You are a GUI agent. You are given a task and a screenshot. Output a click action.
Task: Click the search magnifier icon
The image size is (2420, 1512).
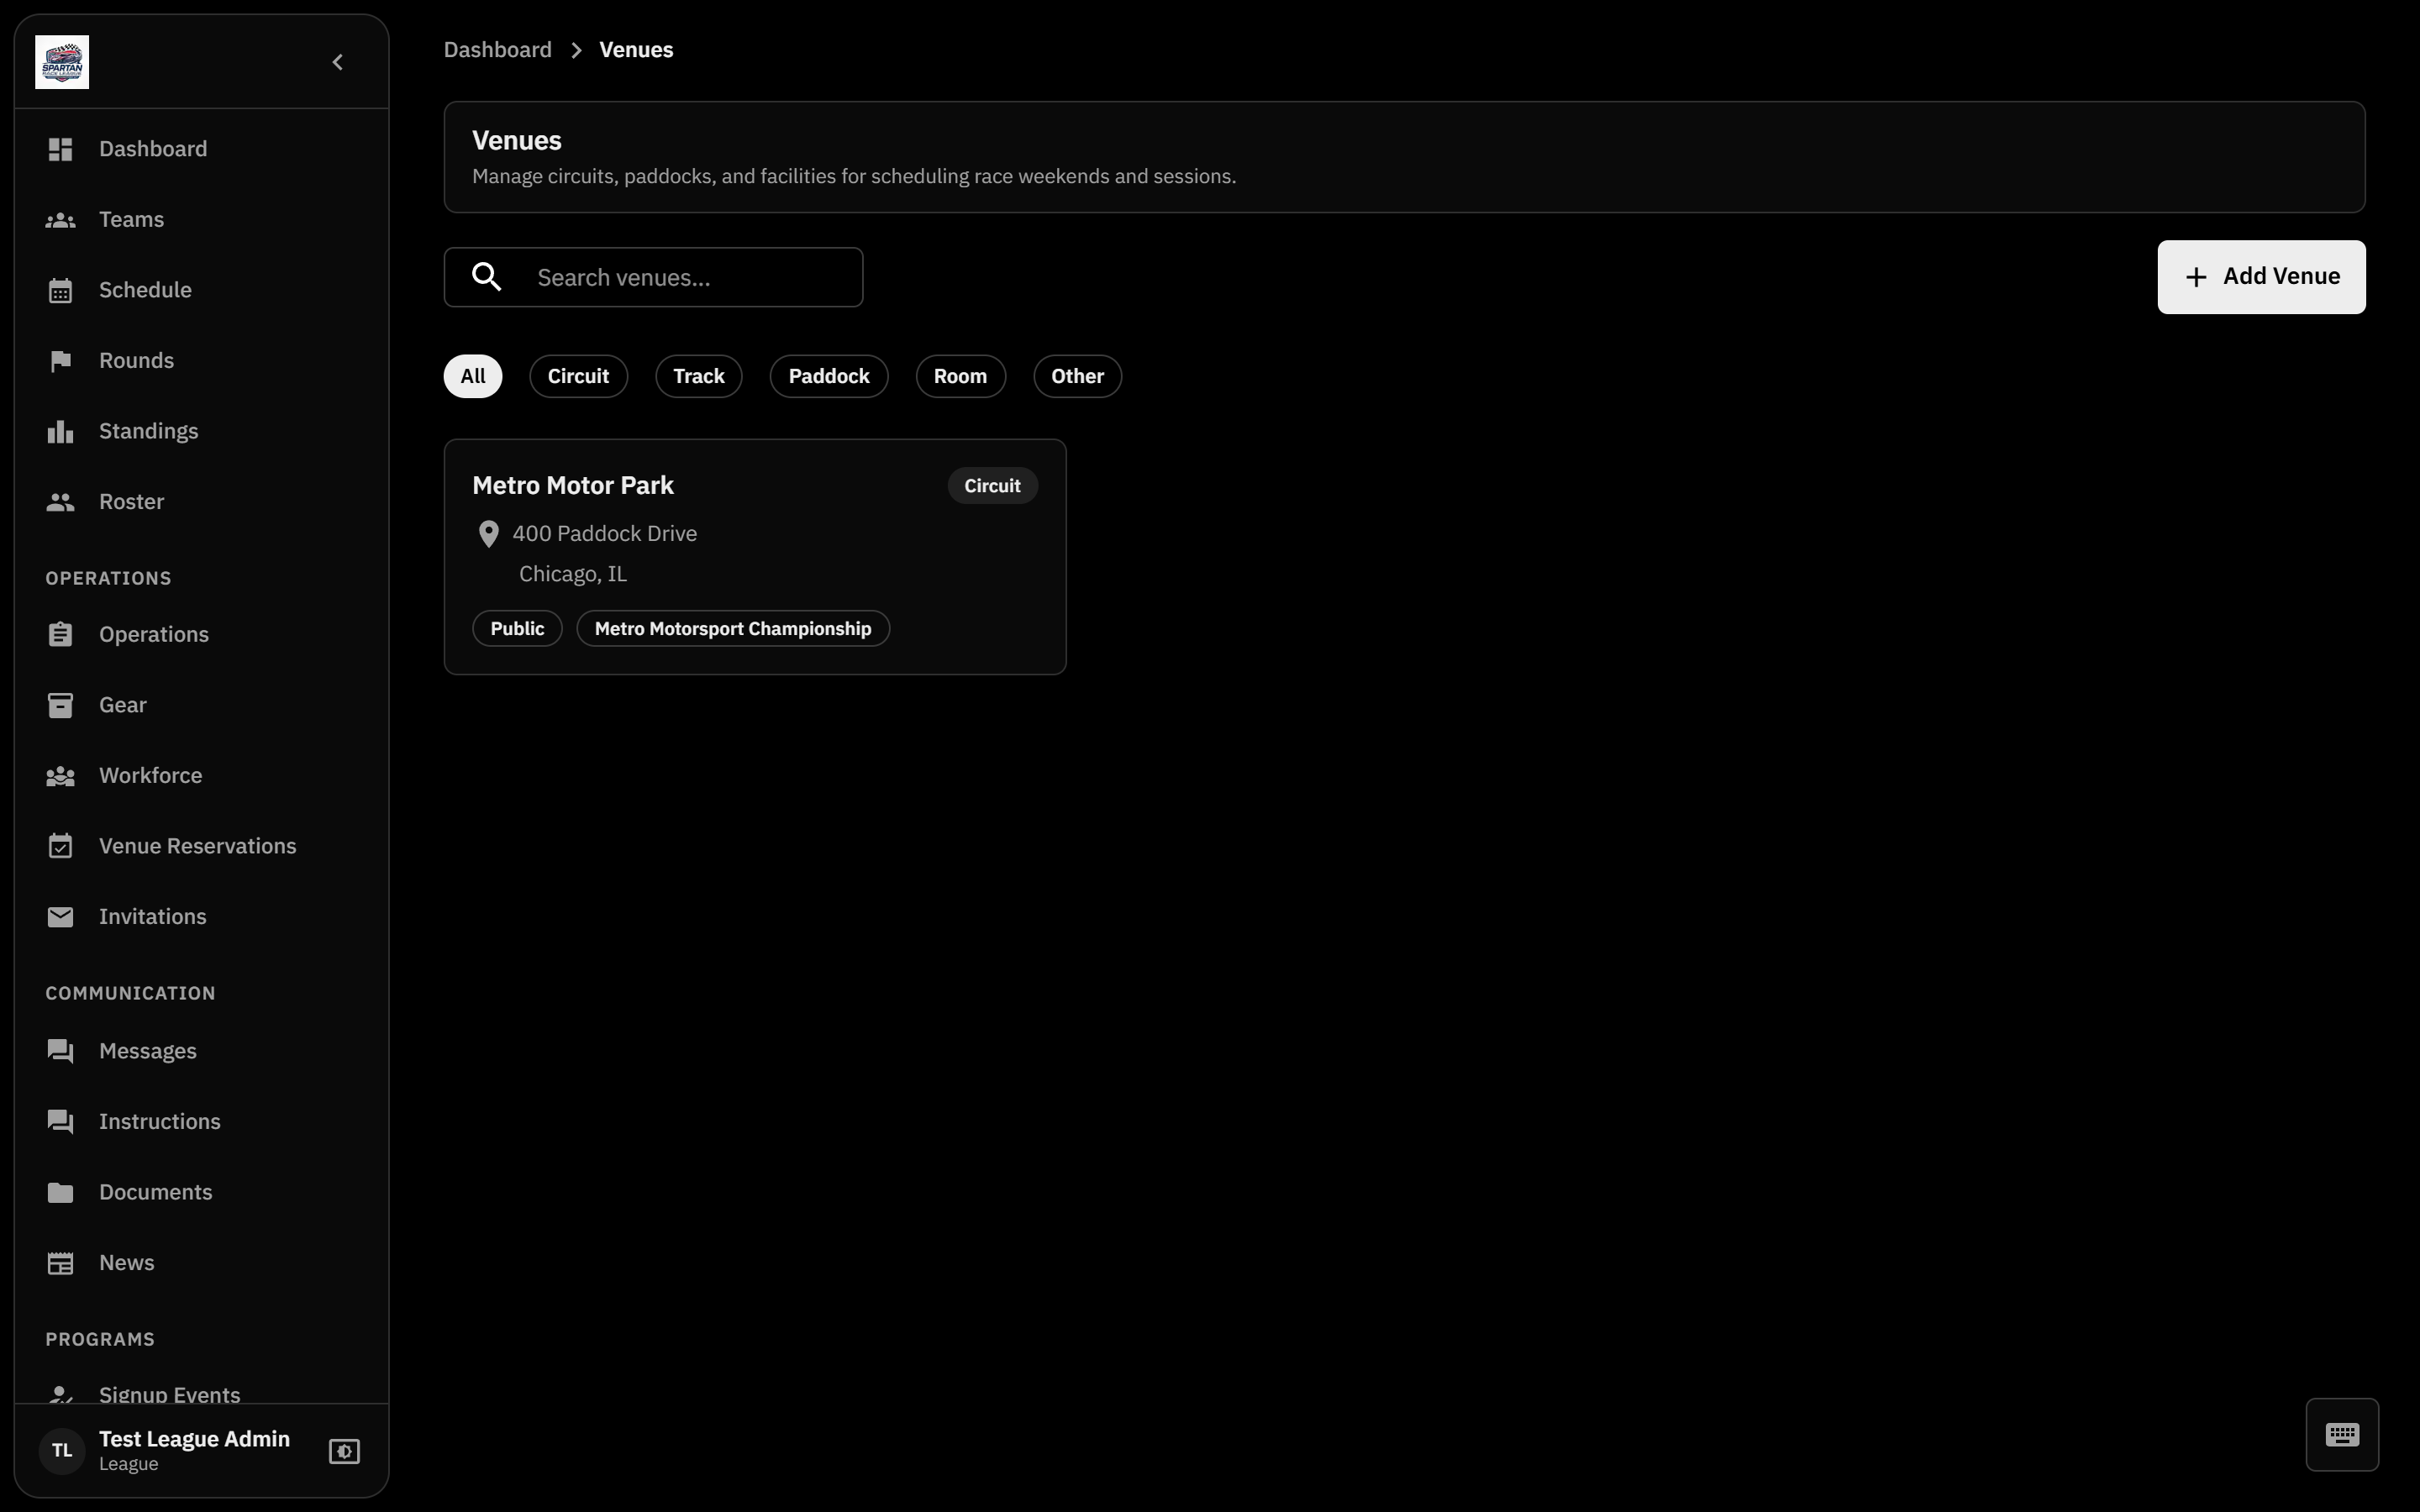[x=487, y=277]
